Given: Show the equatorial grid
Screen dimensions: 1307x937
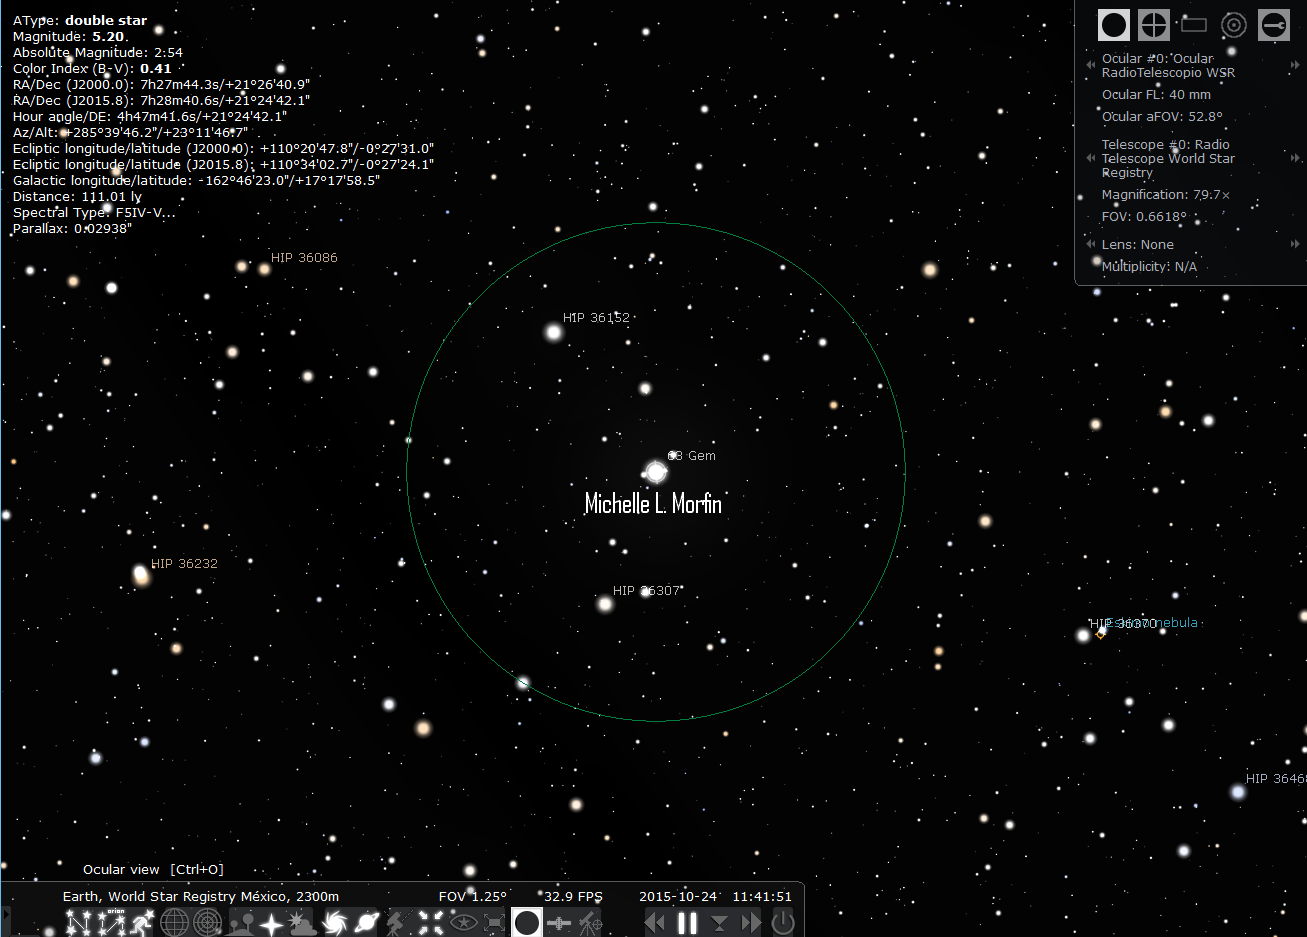Looking at the screenshot, I should point(175,922).
